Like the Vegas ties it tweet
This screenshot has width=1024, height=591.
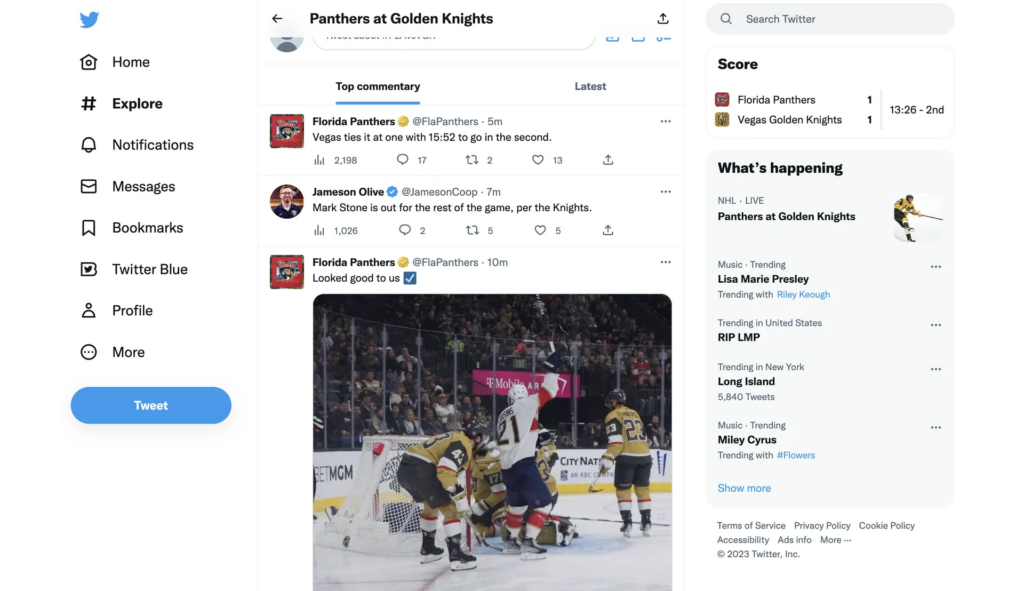(538, 160)
